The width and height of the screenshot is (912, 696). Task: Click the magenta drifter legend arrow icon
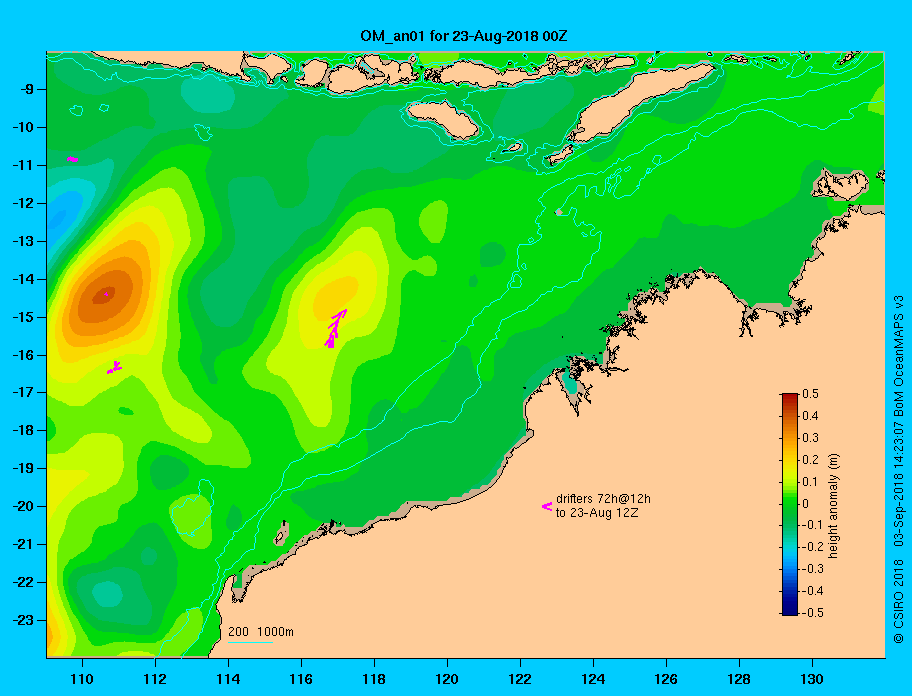(547, 506)
